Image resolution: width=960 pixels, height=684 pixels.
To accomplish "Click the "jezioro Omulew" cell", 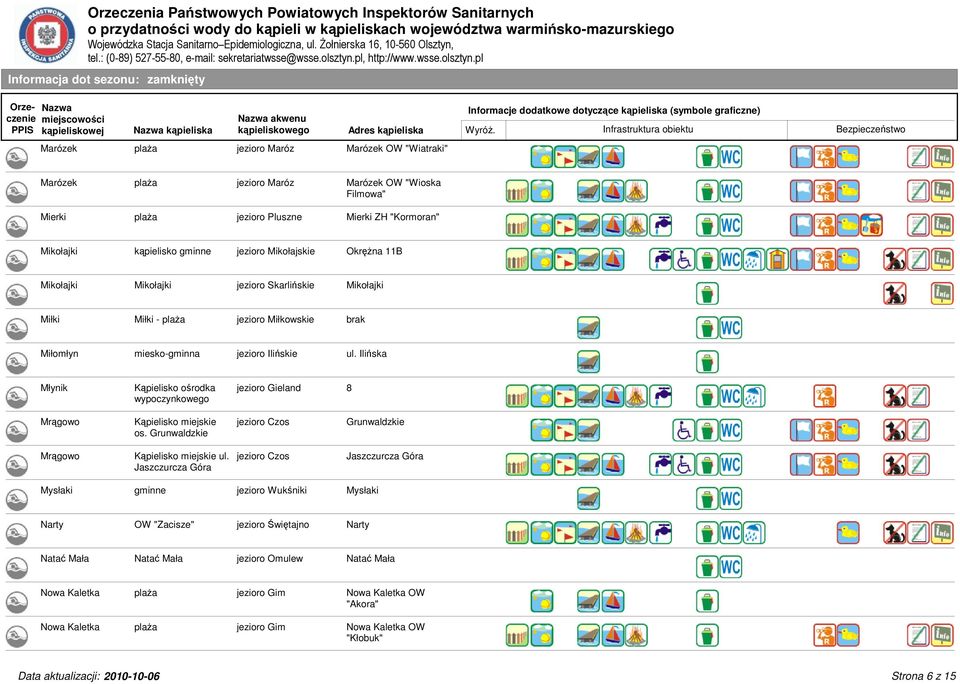I will [x=270, y=559].
